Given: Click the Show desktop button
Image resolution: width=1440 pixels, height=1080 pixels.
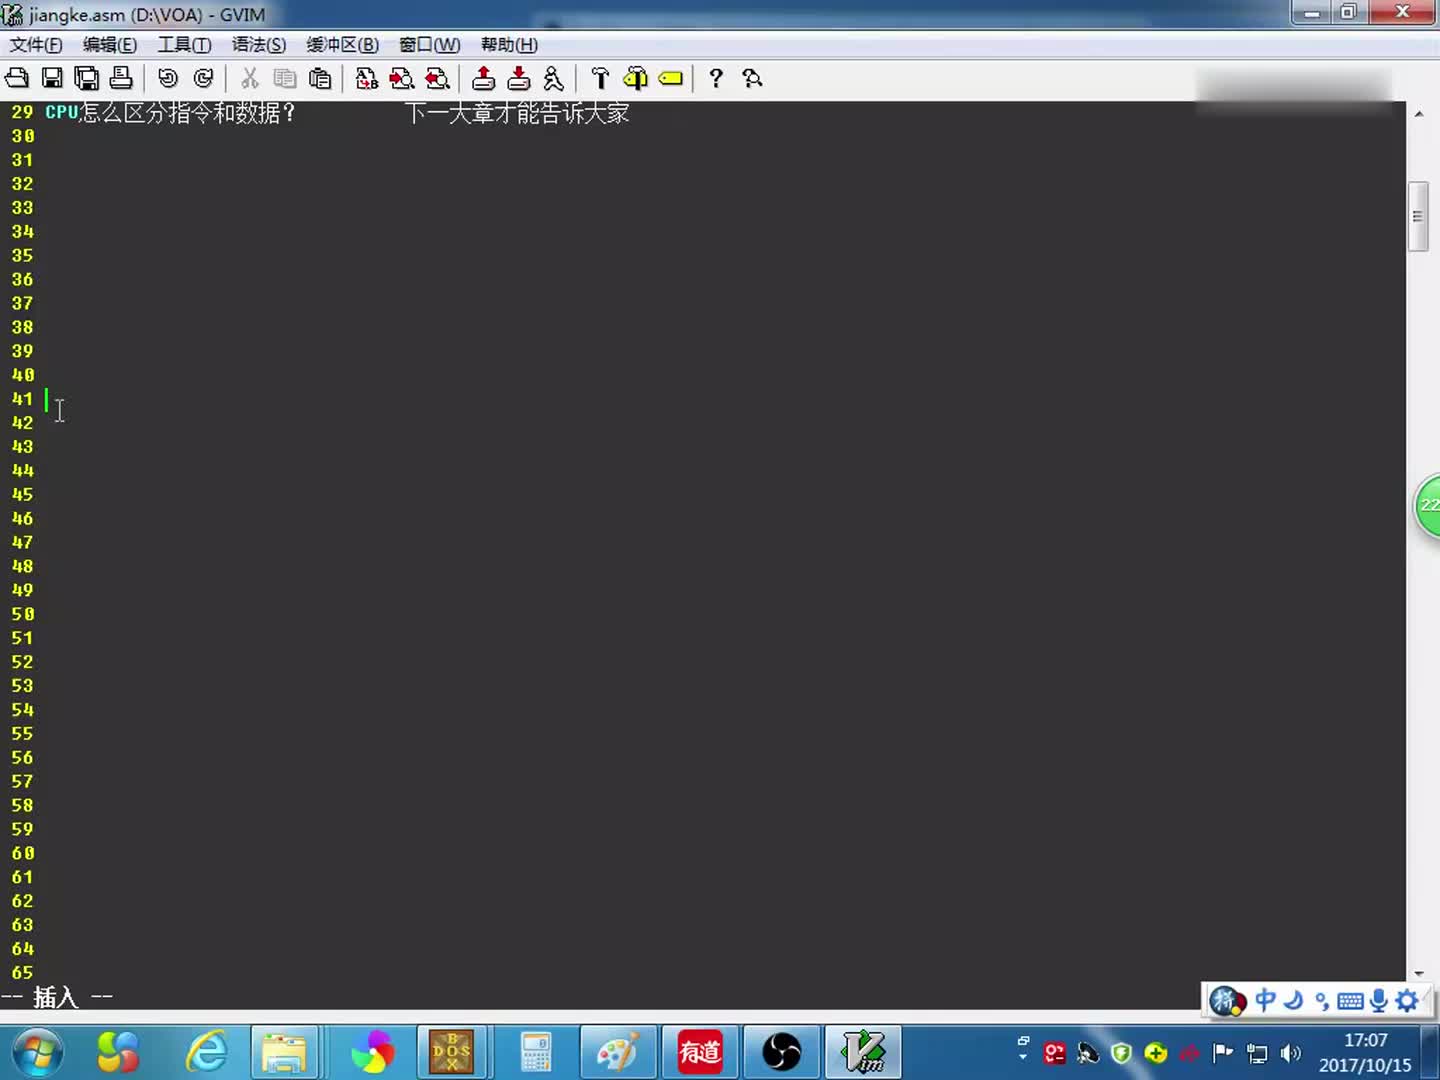Looking at the screenshot, I should tap(1431, 1052).
